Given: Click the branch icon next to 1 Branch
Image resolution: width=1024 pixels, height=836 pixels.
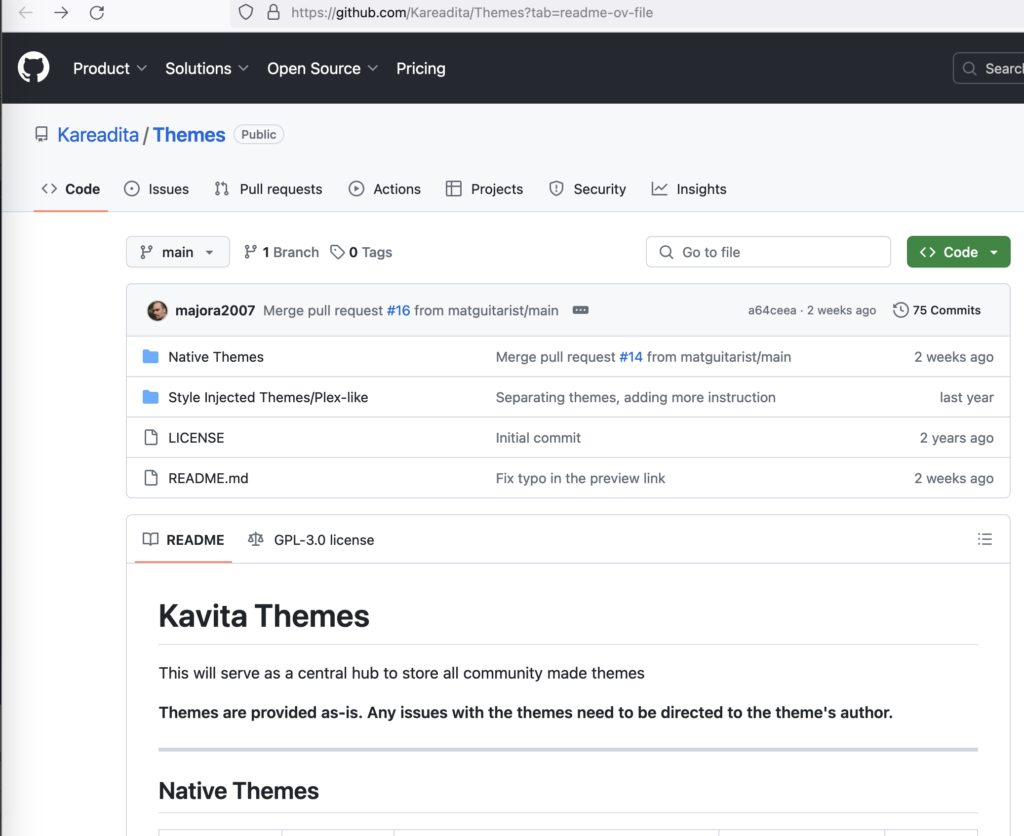Looking at the screenshot, I should tap(250, 252).
